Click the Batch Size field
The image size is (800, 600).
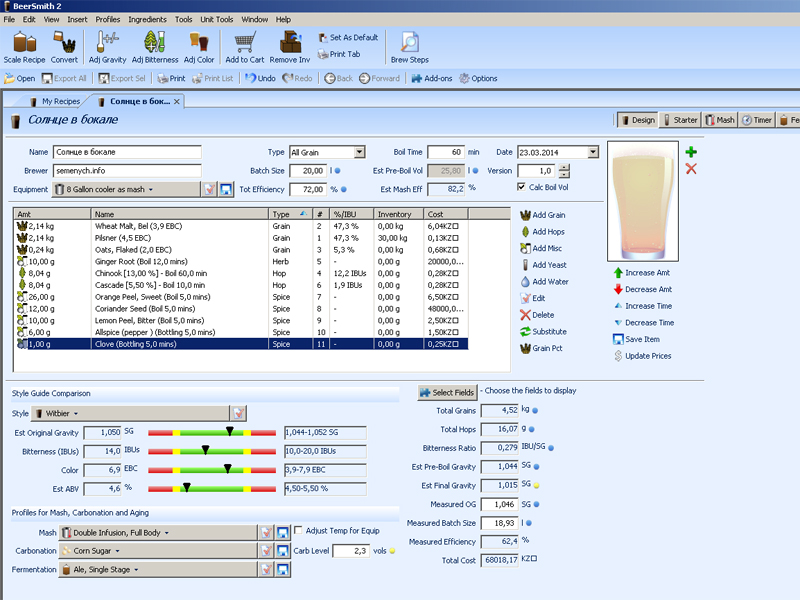308,171
